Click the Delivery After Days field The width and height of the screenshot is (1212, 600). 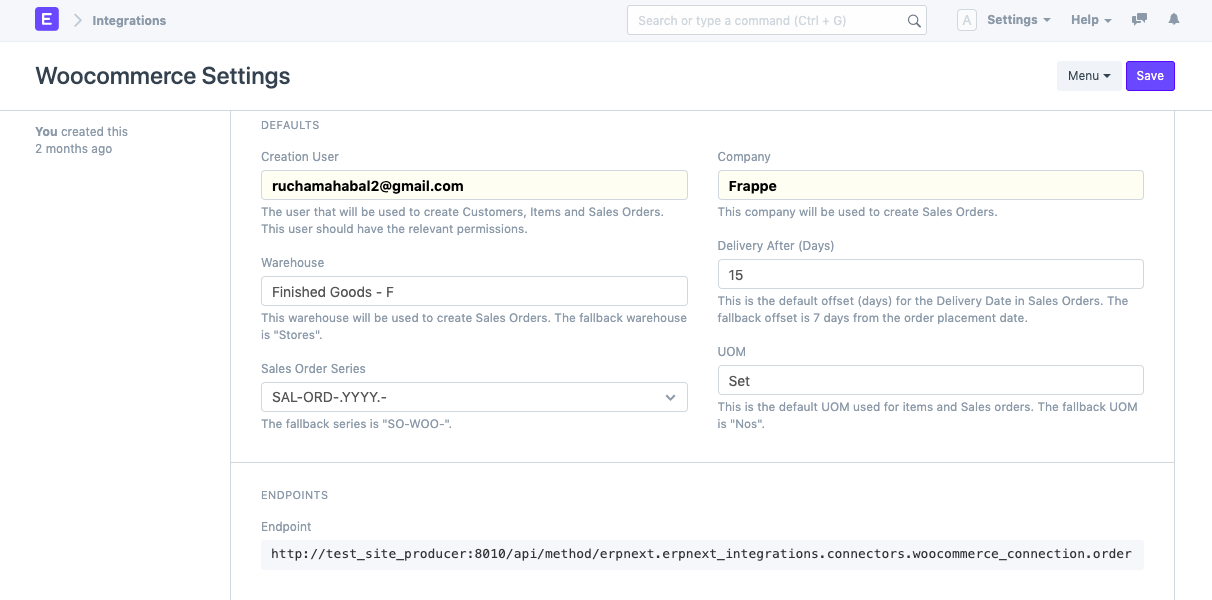point(930,274)
